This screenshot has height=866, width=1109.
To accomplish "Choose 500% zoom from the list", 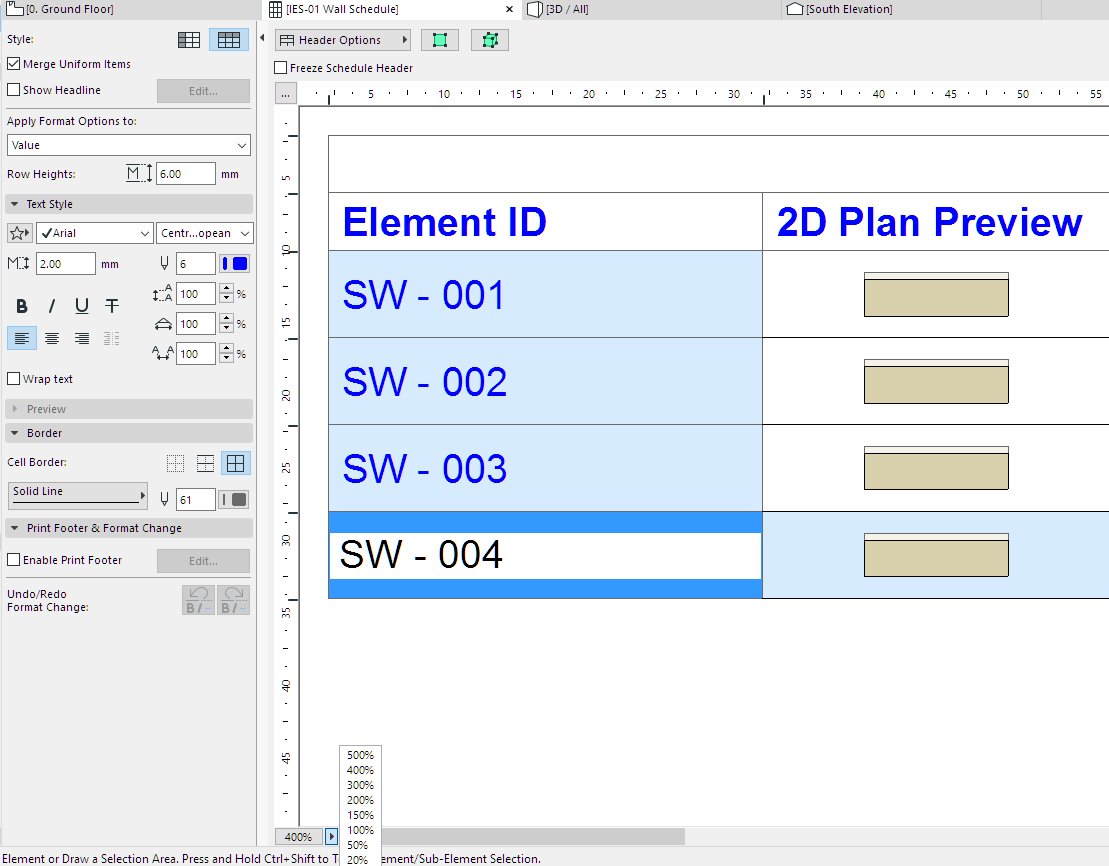I will 360,755.
